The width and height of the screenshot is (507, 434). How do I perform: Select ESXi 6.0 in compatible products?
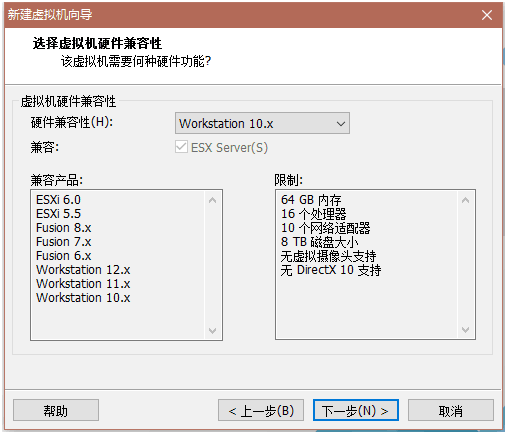(58, 200)
